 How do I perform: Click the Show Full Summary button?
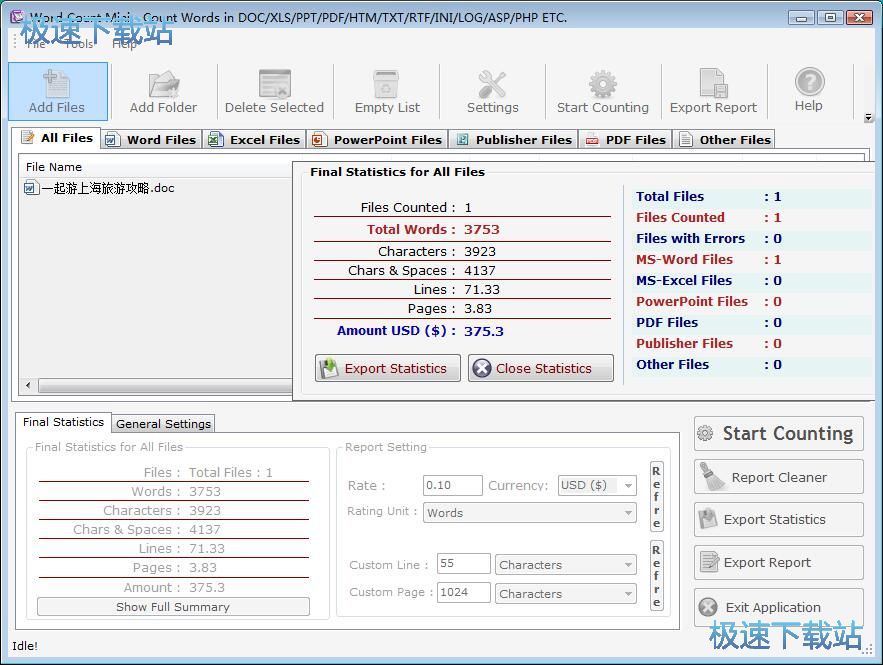coord(173,607)
